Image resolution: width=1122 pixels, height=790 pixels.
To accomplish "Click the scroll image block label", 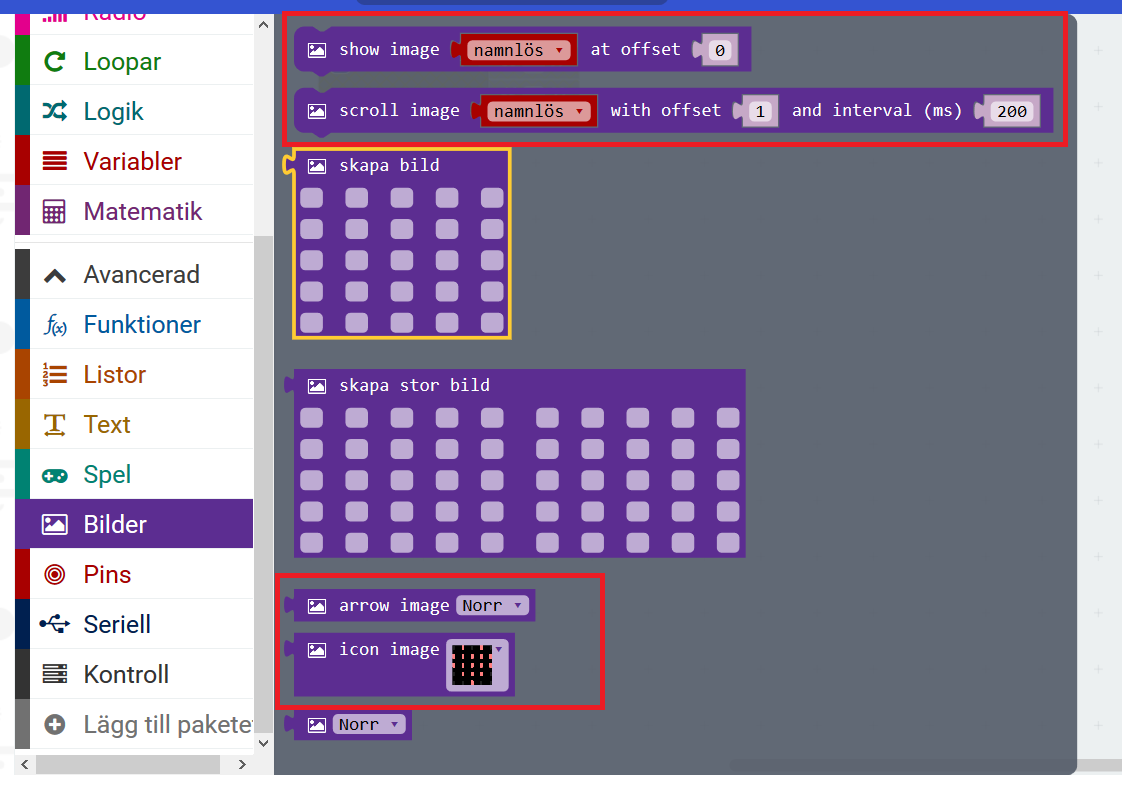I will [x=399, y=110].
